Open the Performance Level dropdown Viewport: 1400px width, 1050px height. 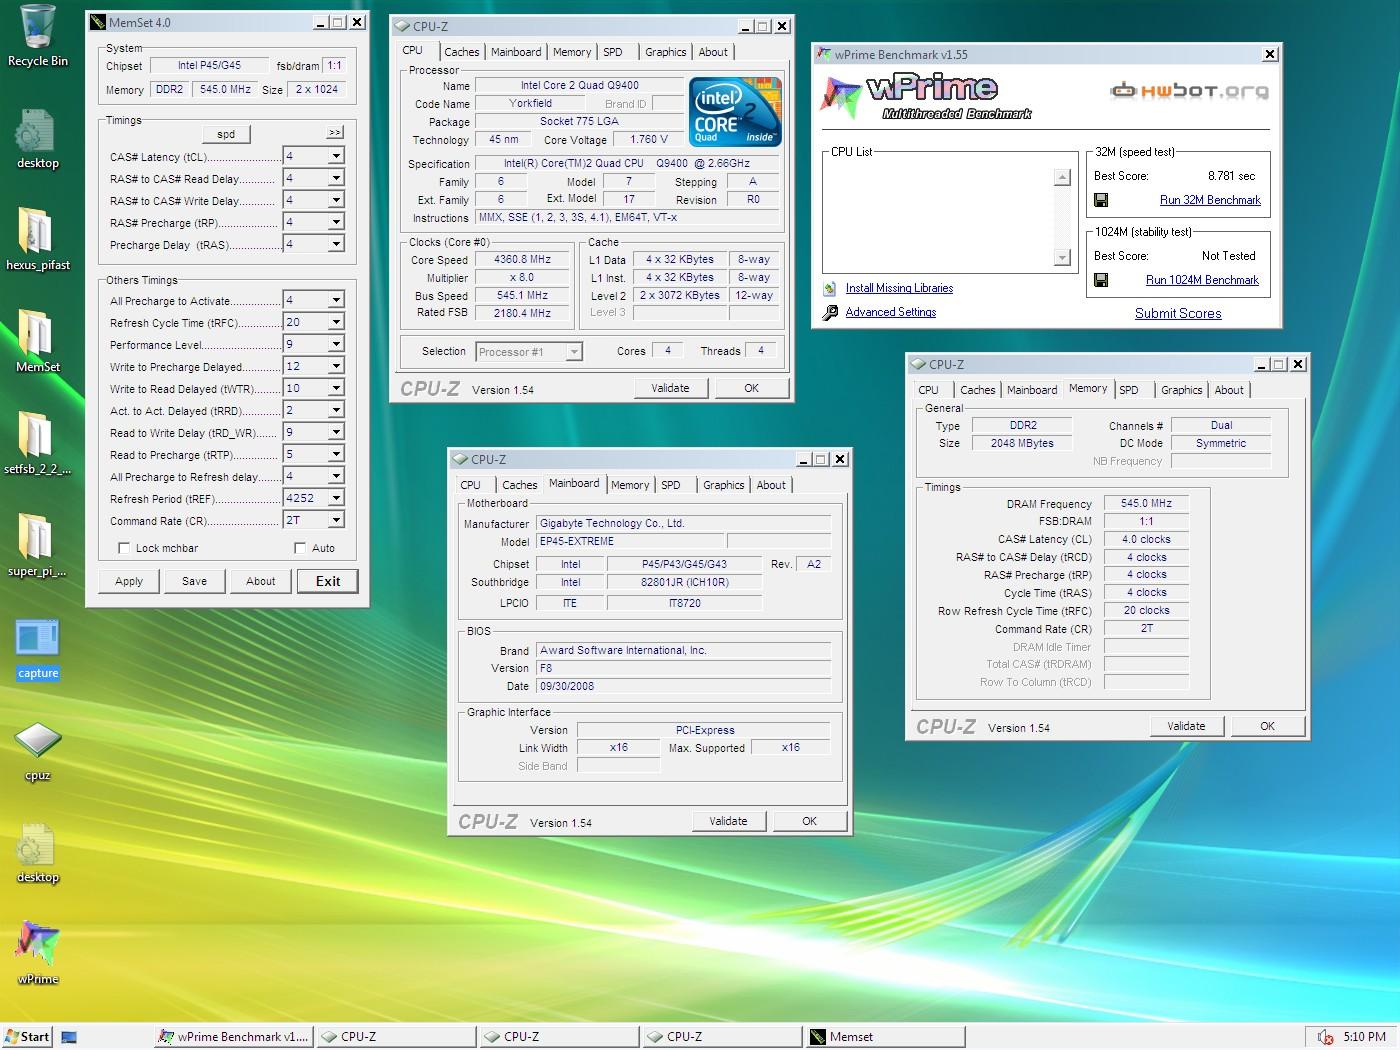[336, 344]
